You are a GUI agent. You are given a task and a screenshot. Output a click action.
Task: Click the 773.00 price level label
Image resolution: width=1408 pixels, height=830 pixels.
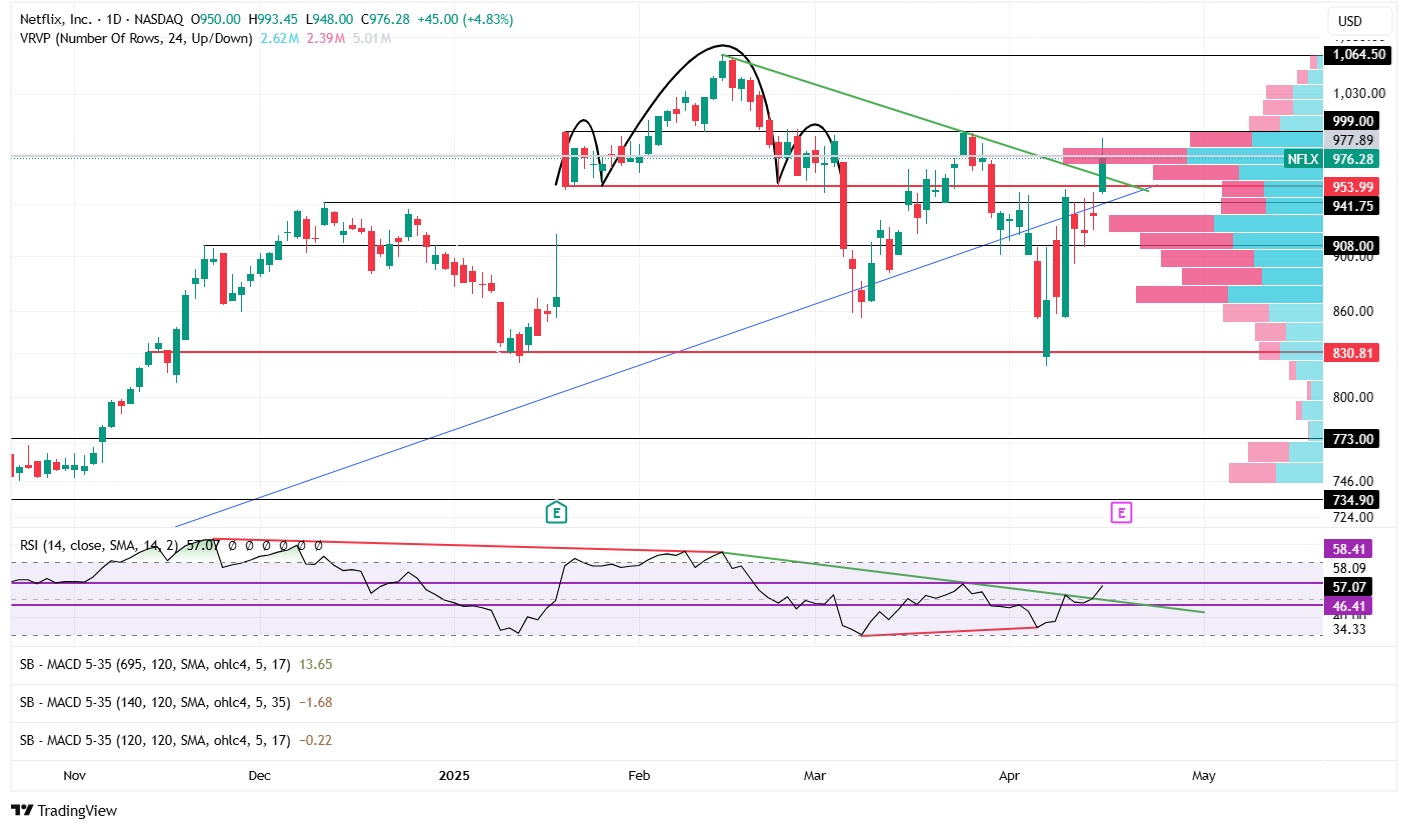pyautogui.click(x=1352, y=438)
